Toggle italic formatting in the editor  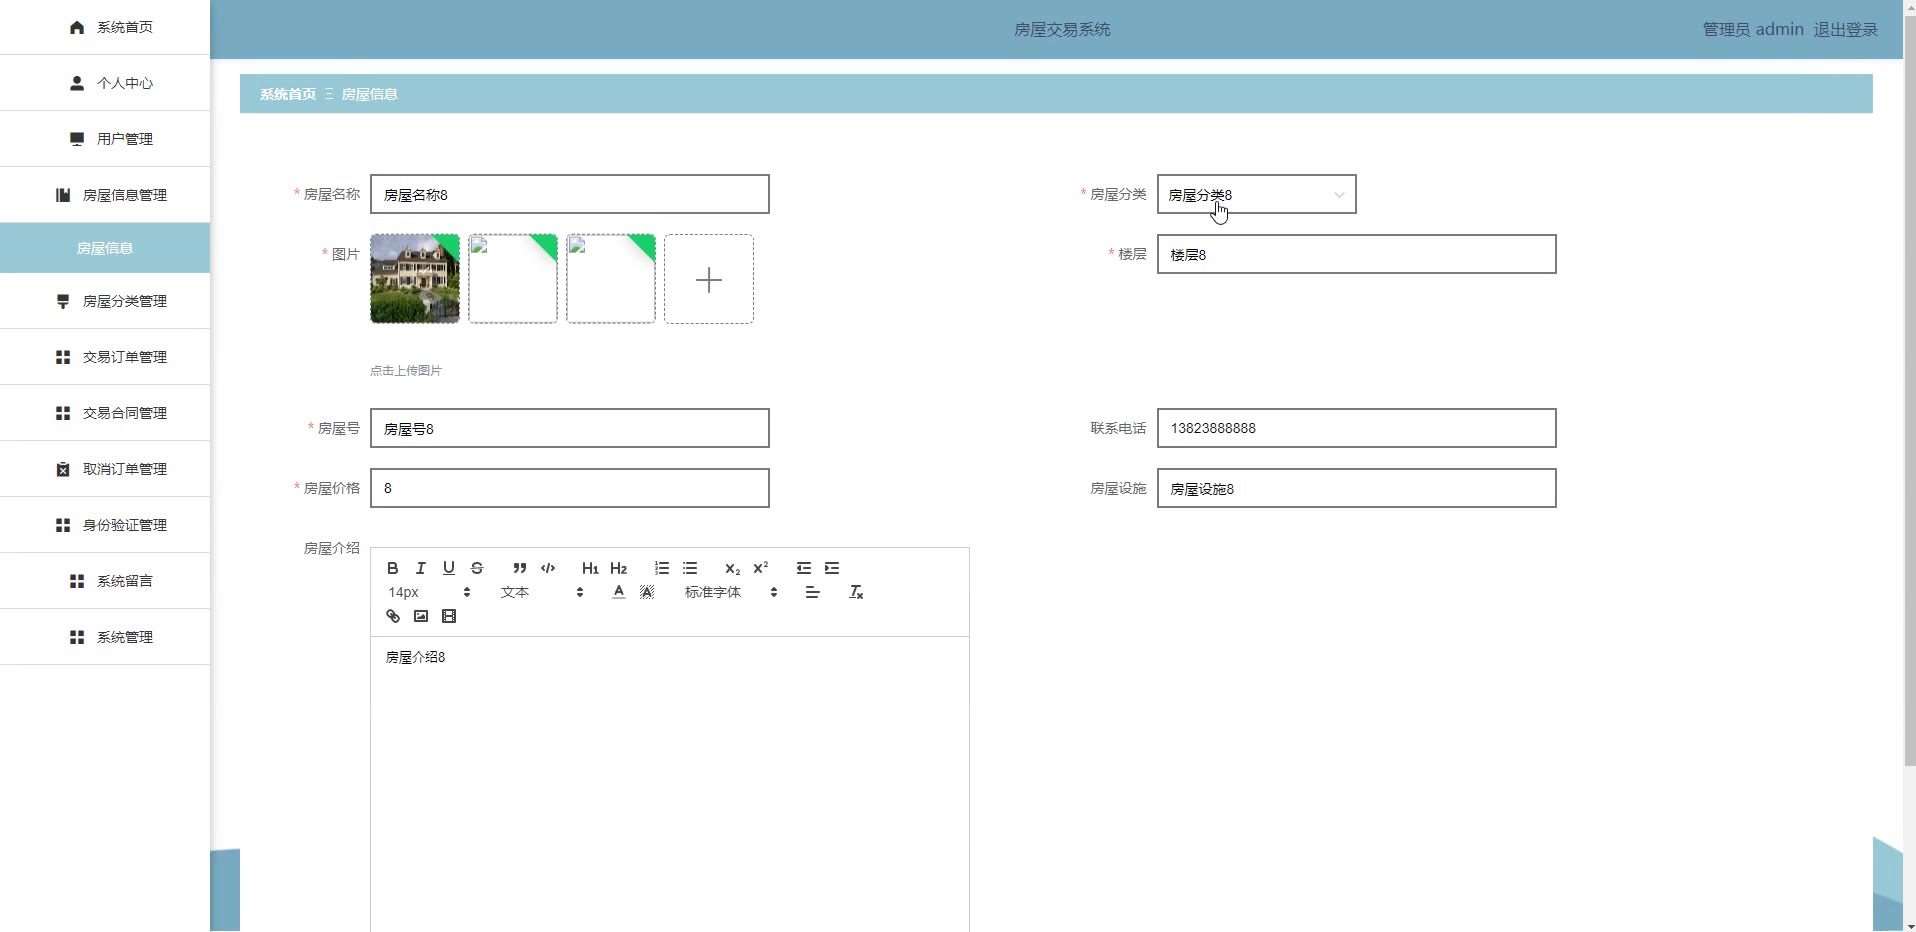(x=421, y=568)
